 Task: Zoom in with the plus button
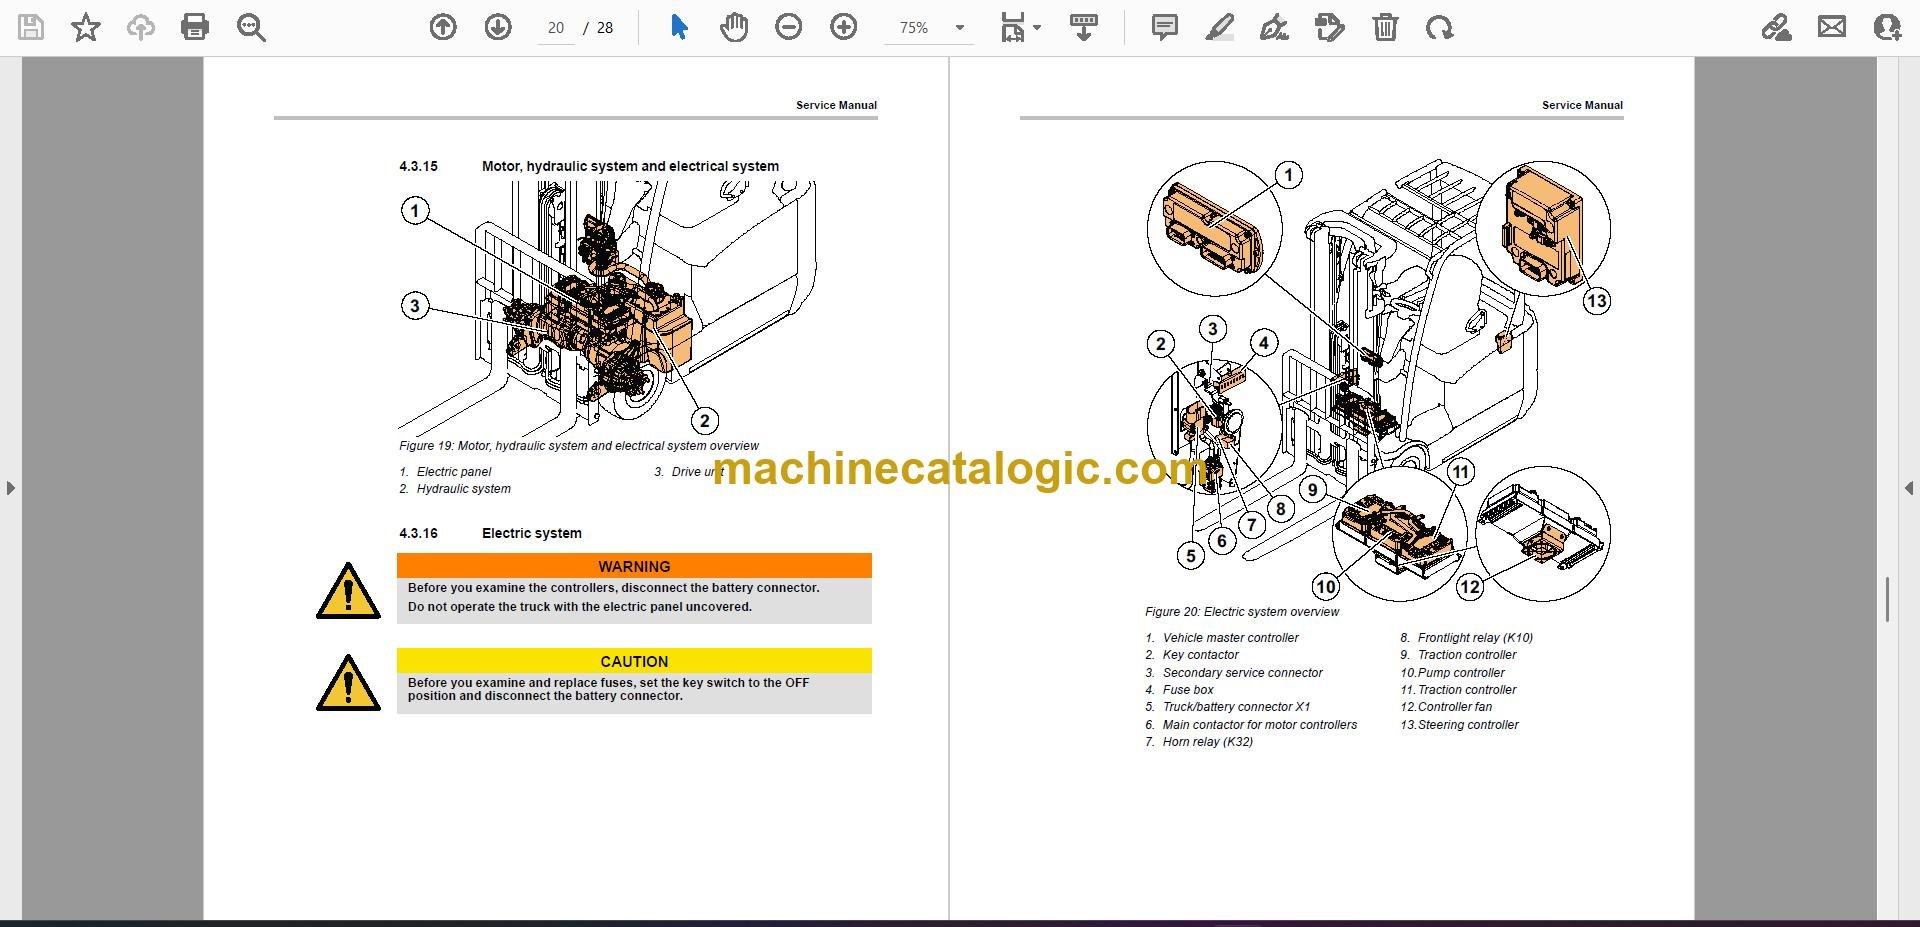pyautogui.click(x=844, y=27)
